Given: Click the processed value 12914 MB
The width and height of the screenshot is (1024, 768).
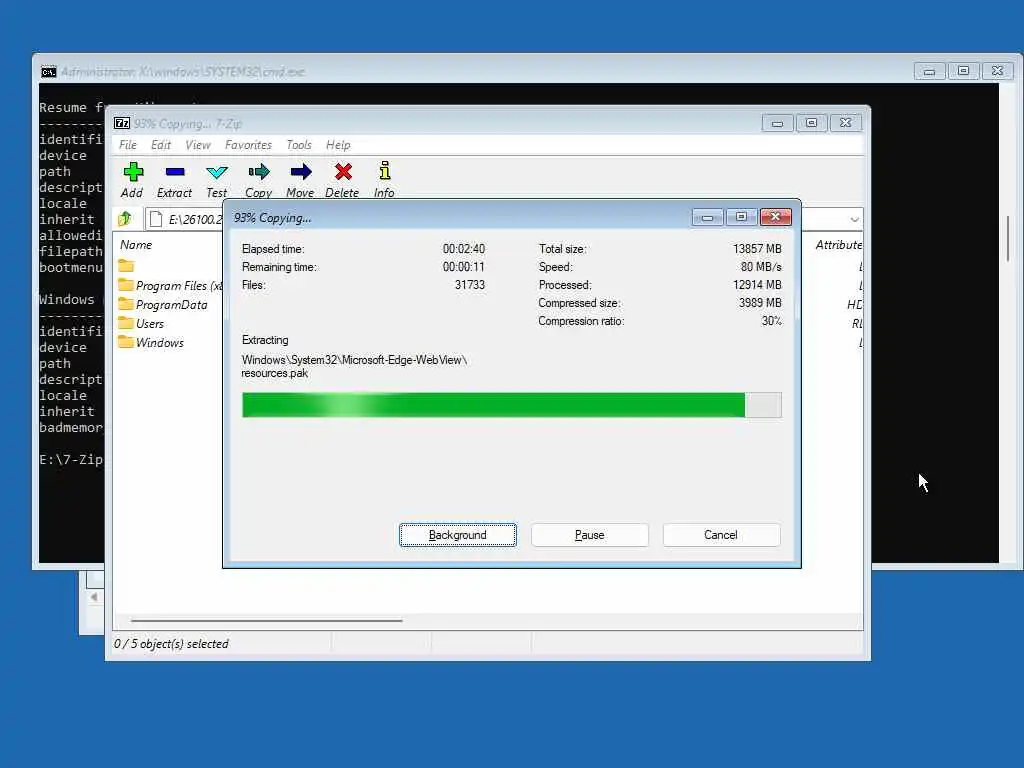Looking at the screenshot, I should click(757, 285).
